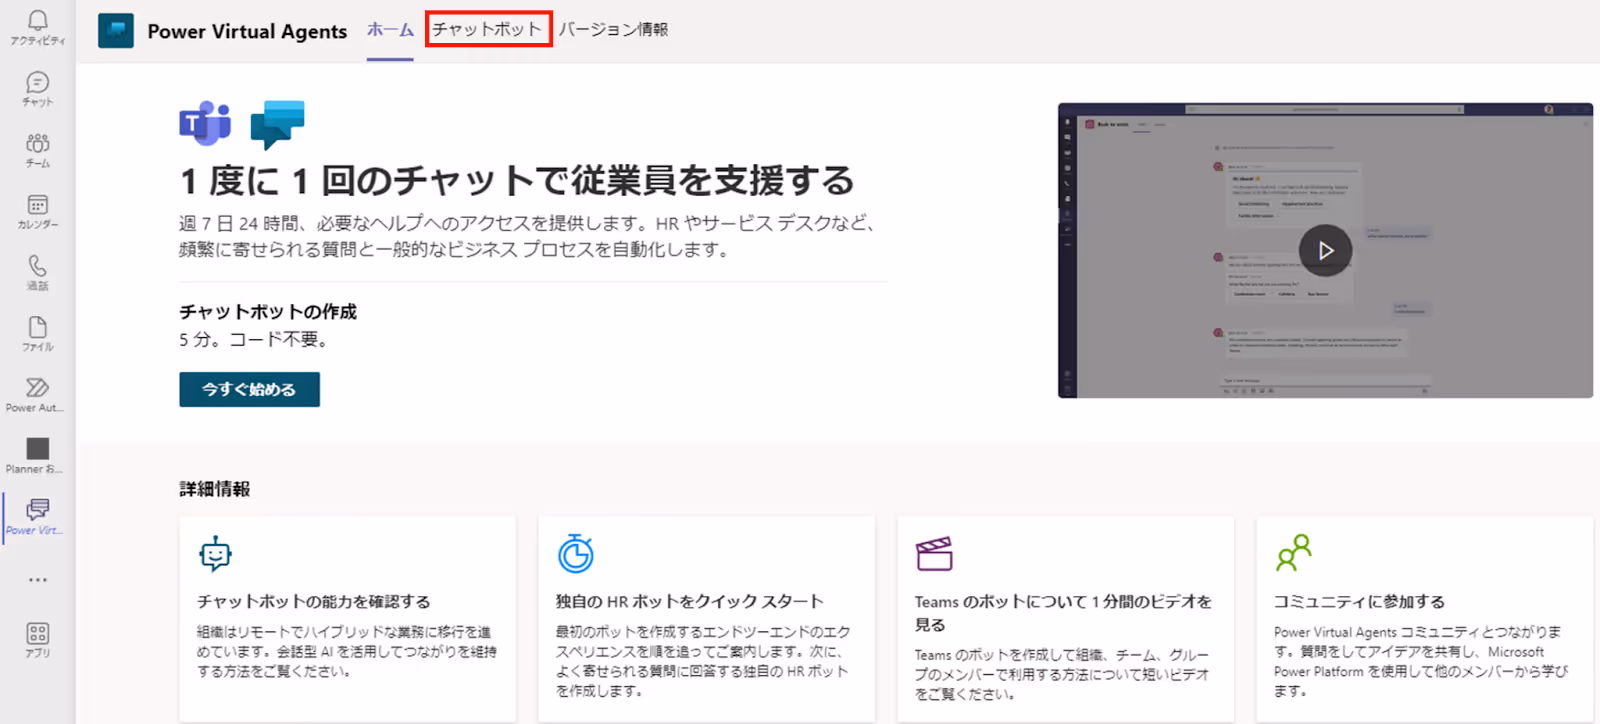Open the more apps ellipsis in sidebar
Image resolution: width=1600 pixels, height=724 pixels.
tap(38, 580)
